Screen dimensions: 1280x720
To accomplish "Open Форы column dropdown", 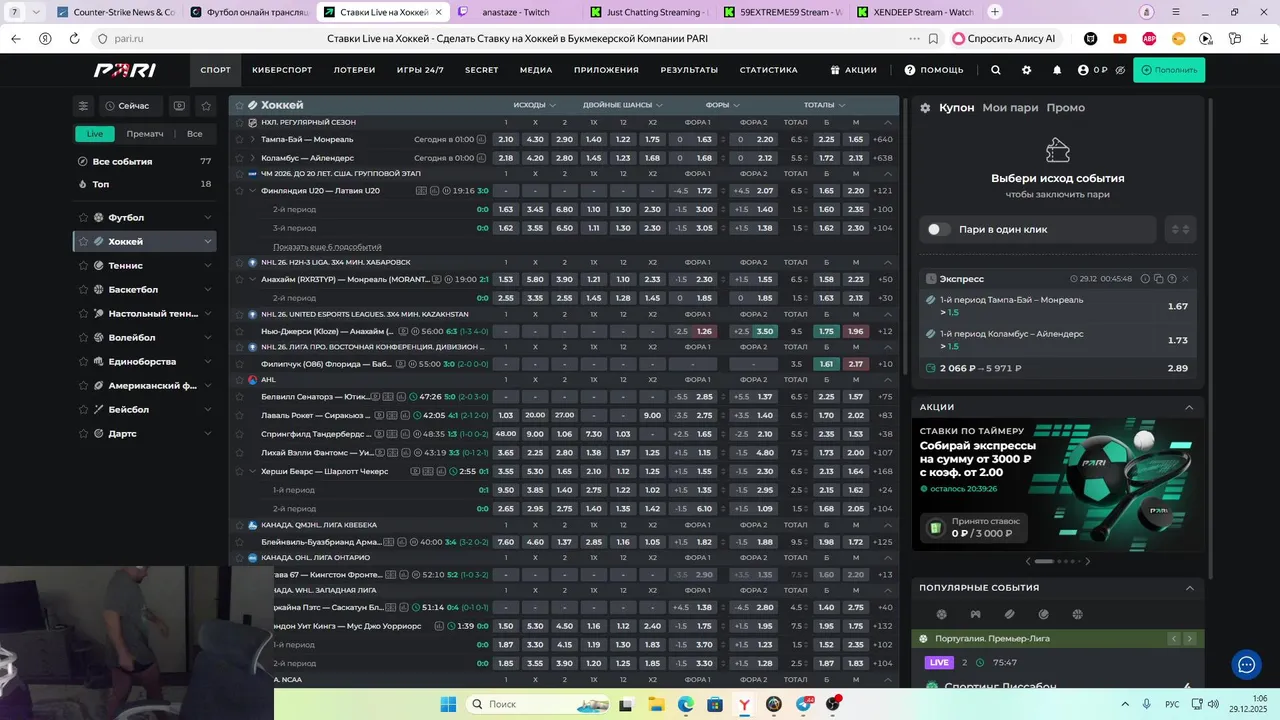I will (723, 105).
